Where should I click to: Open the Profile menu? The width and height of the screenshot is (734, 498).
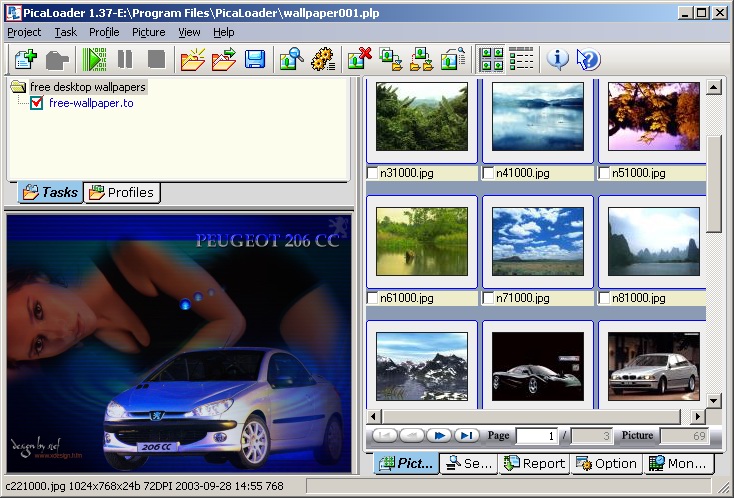point(104,32)
